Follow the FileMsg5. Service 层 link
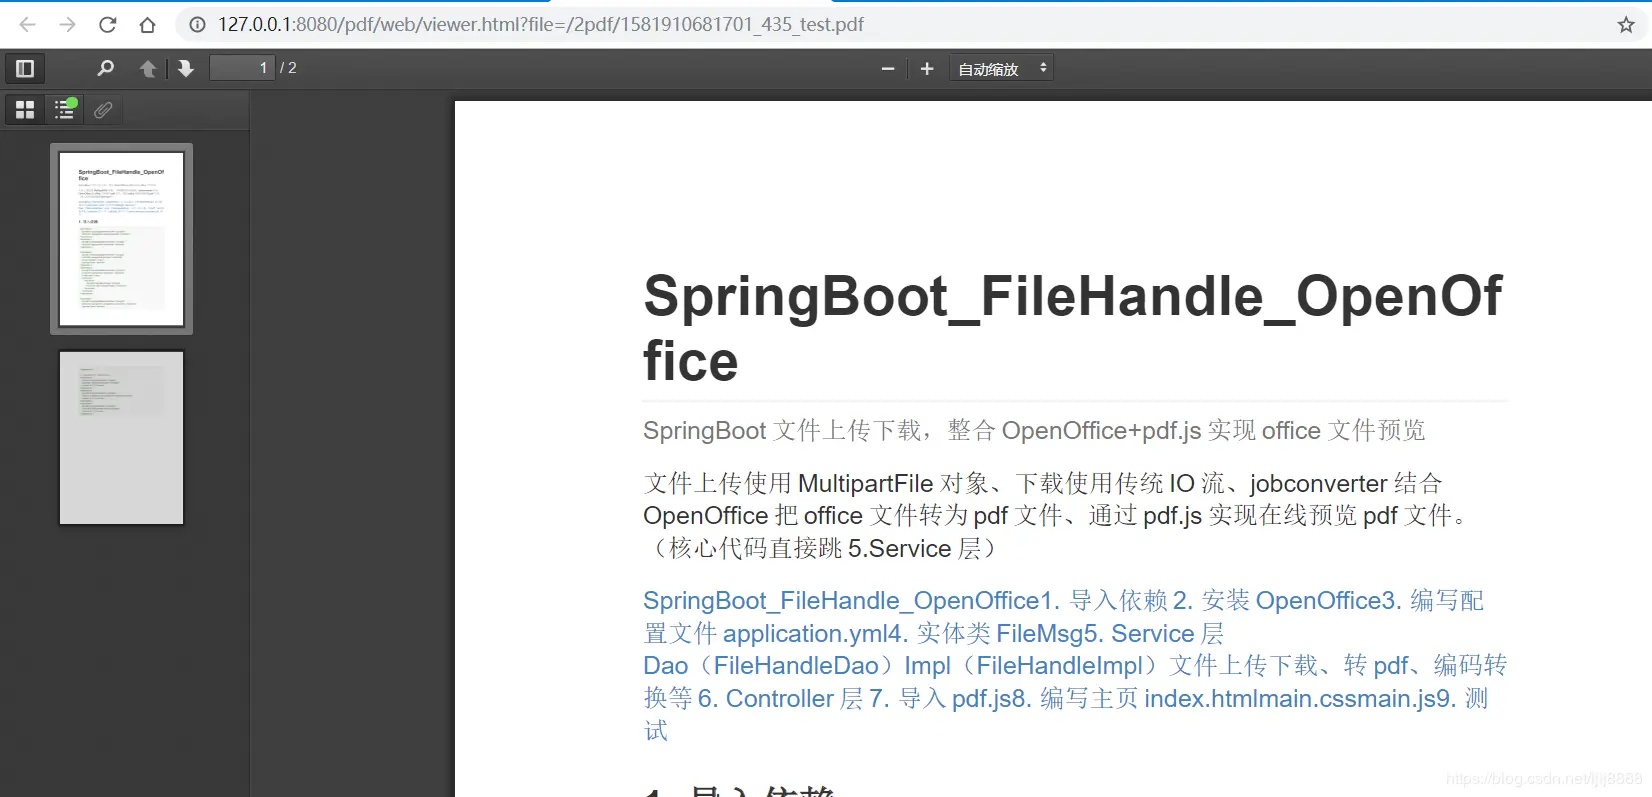 1110,633
